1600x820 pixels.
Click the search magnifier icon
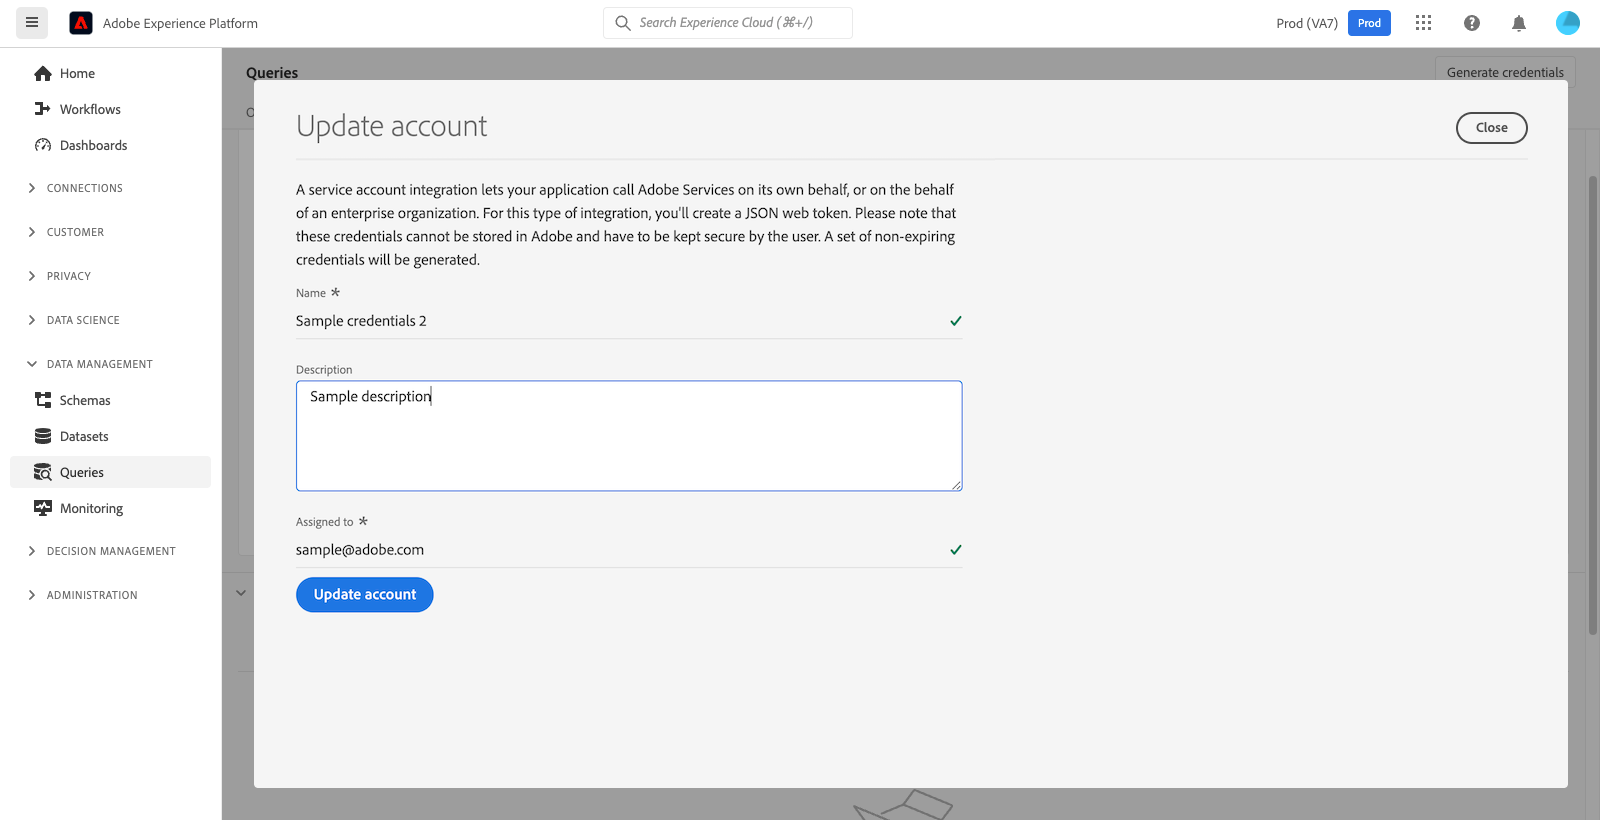623,23
